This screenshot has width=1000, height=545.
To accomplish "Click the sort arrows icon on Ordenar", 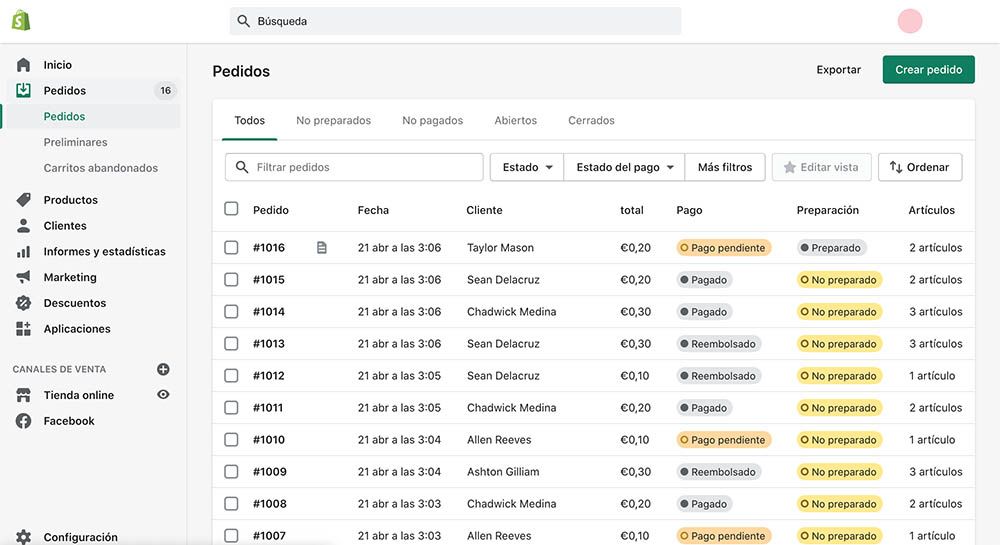I will [896, 167].
